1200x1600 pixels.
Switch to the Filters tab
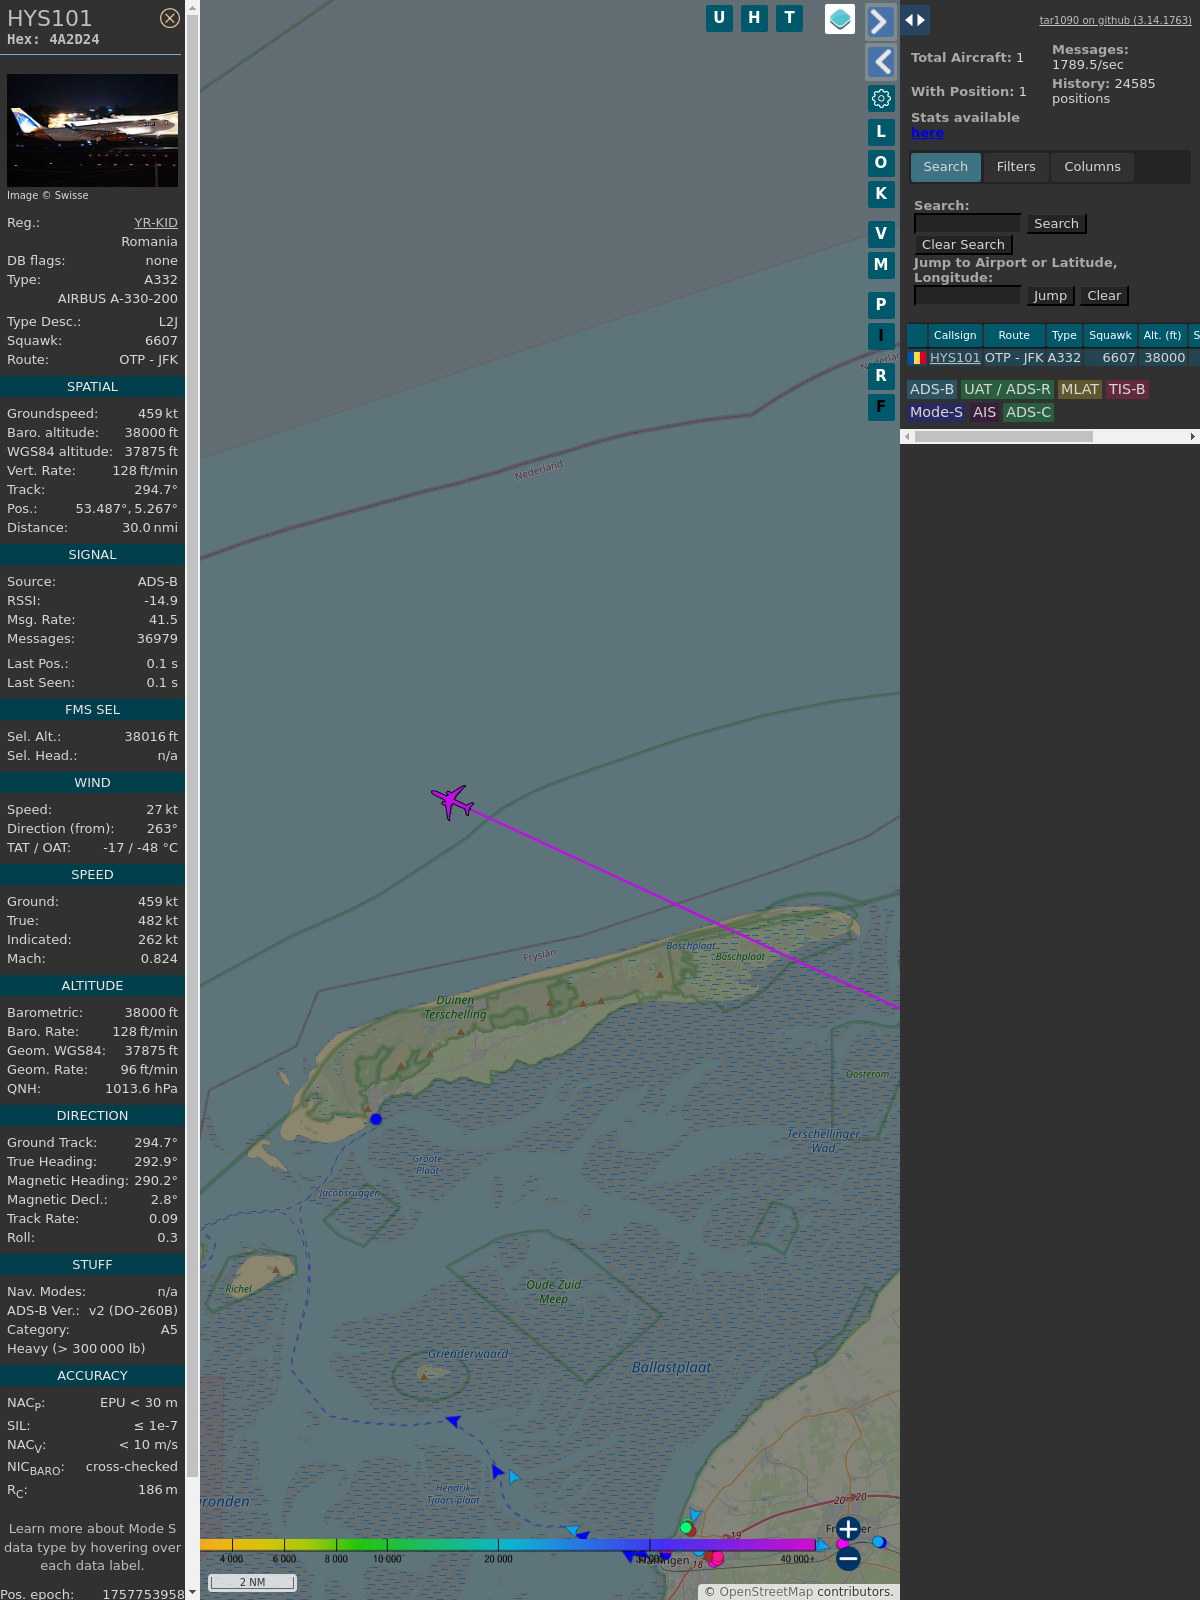pos(1016,167)
